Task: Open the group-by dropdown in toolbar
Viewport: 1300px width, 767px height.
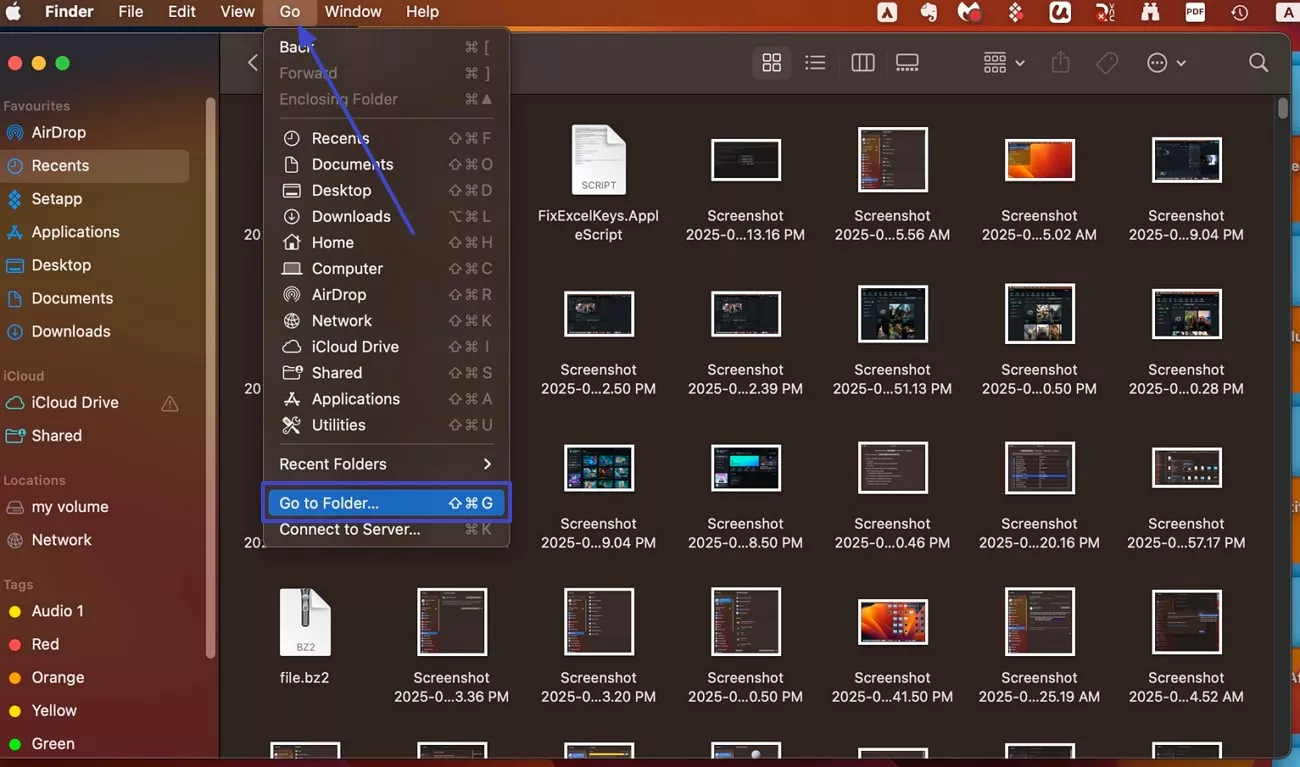Action: [1003, 63]
